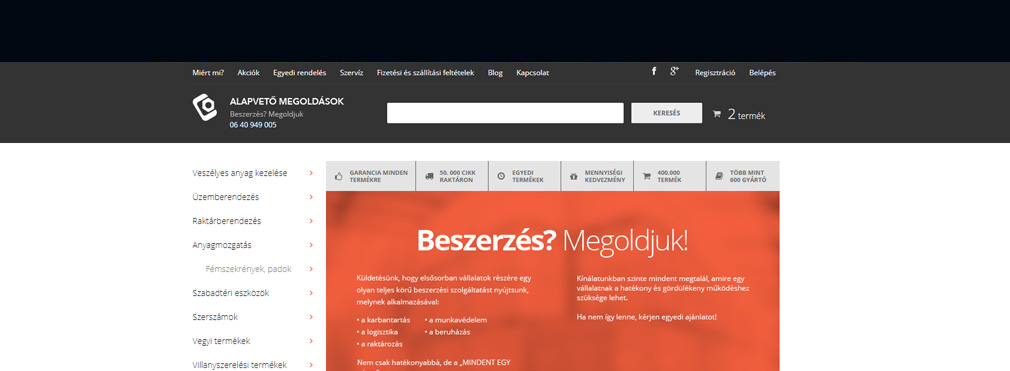Expand Anyagmozgatás category arrow

pyautogui.click(x=311, y=245)
